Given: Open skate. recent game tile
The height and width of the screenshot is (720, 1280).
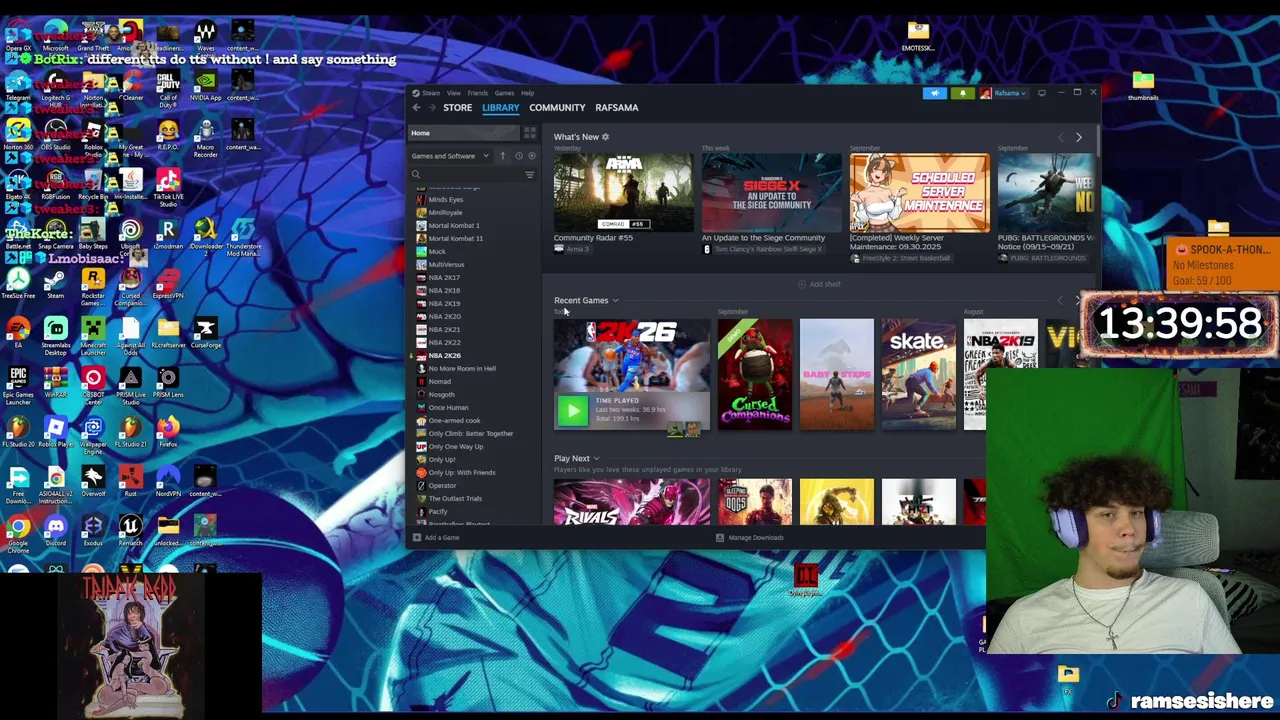Looking at the screenshot, I should (918, 375).
